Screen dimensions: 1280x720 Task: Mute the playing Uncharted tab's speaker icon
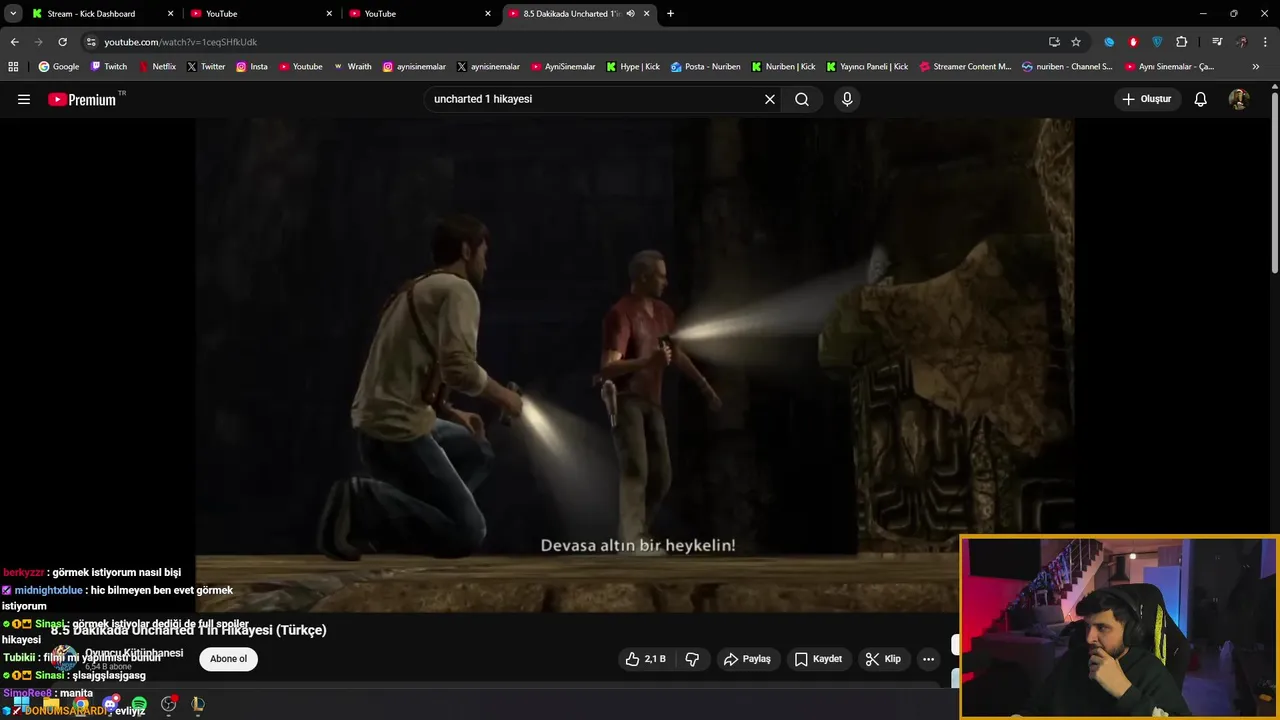tap(630, 14)
